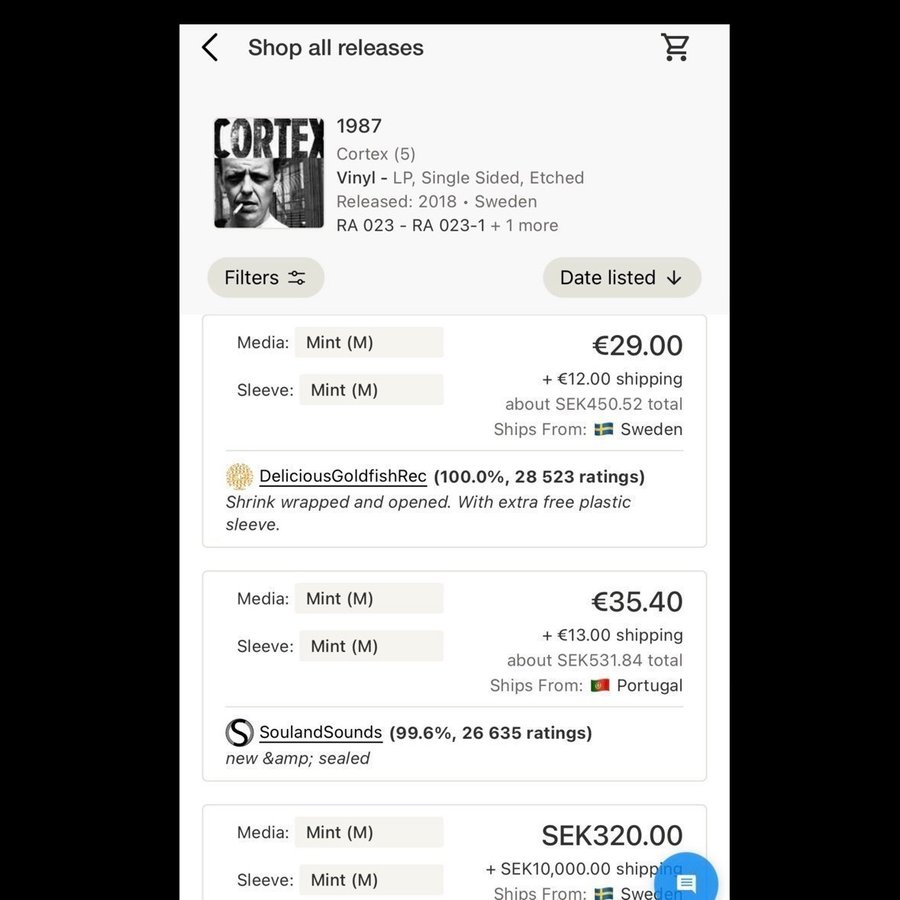Open the DeliciousGoldfishRec seller profile link

[x=343, y=476]
